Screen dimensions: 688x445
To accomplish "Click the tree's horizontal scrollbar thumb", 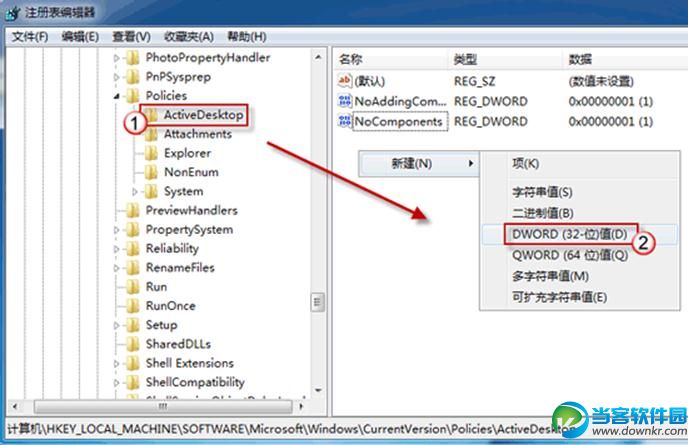I will [x=163, y=407].
